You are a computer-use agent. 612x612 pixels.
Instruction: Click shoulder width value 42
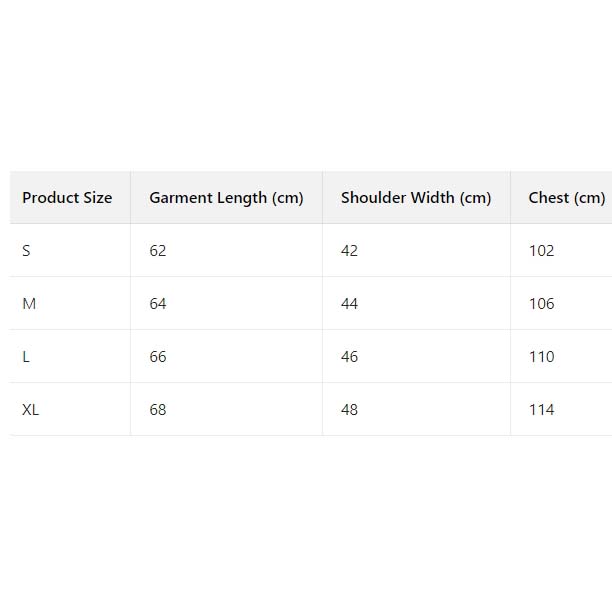349,251
